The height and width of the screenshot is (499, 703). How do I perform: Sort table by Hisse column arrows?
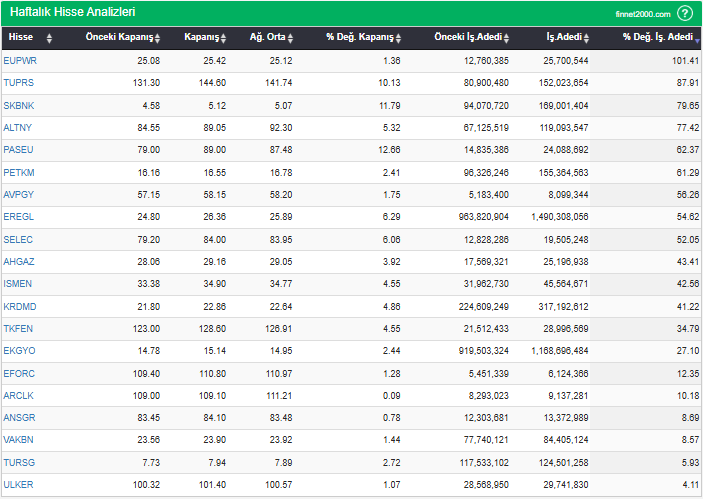click(50, 38)
